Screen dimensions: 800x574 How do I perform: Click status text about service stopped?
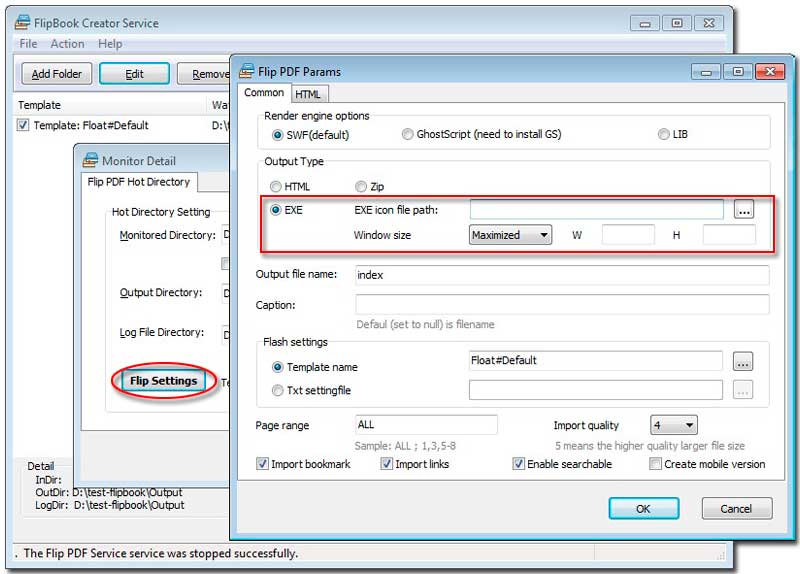pyautogui.click(x=161, y=554)
